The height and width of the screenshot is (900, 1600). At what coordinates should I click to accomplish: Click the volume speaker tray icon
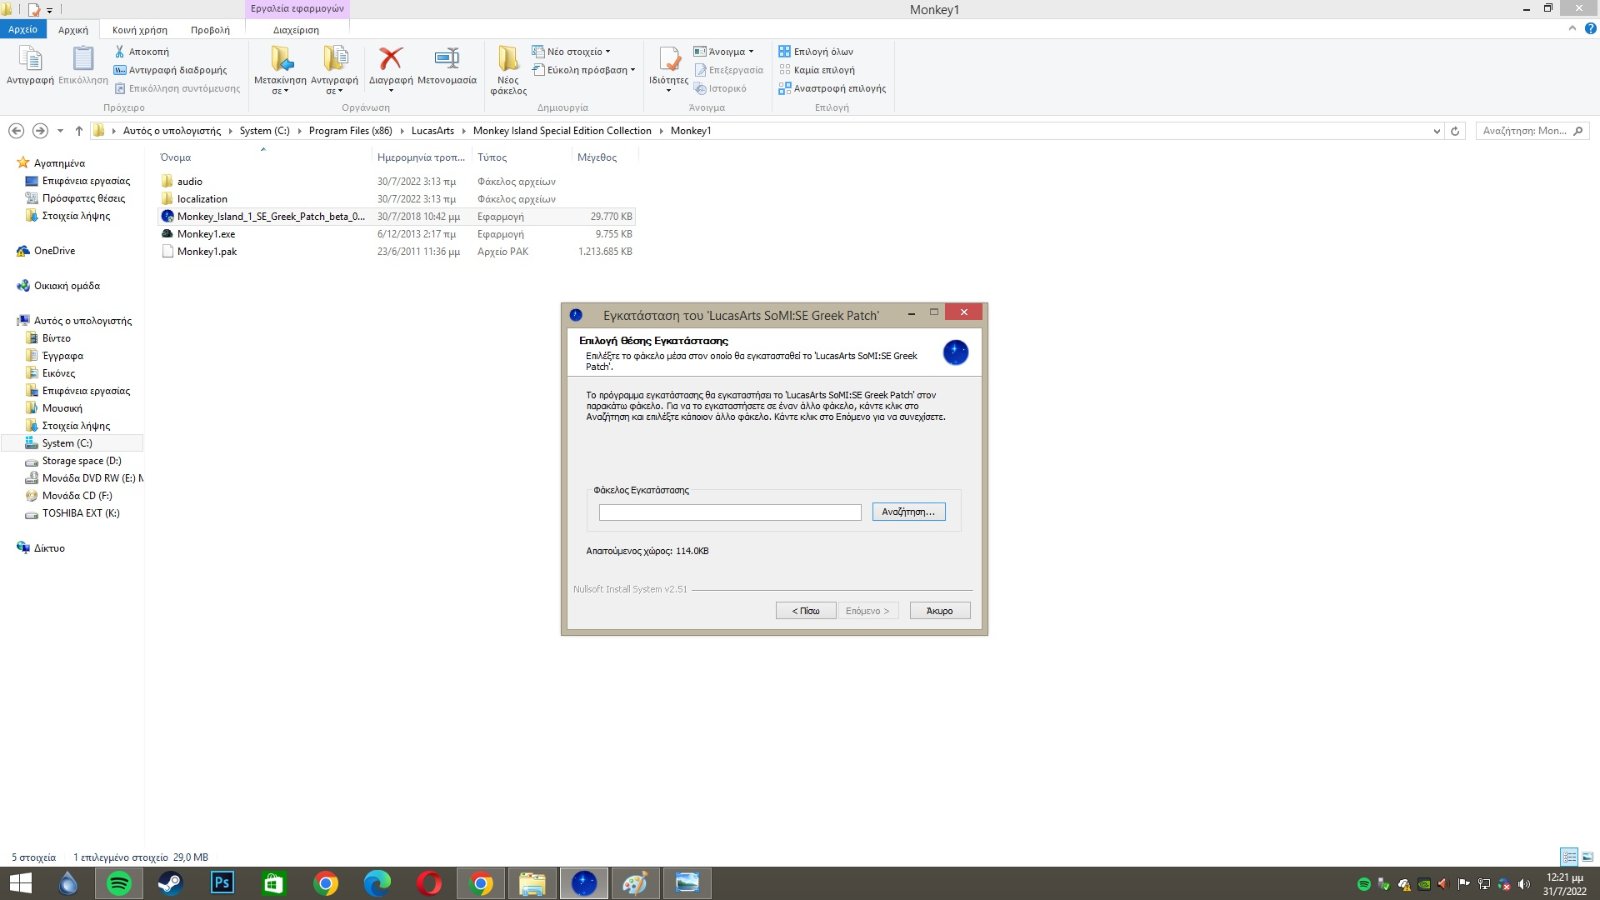click(x=1524, y=884)
